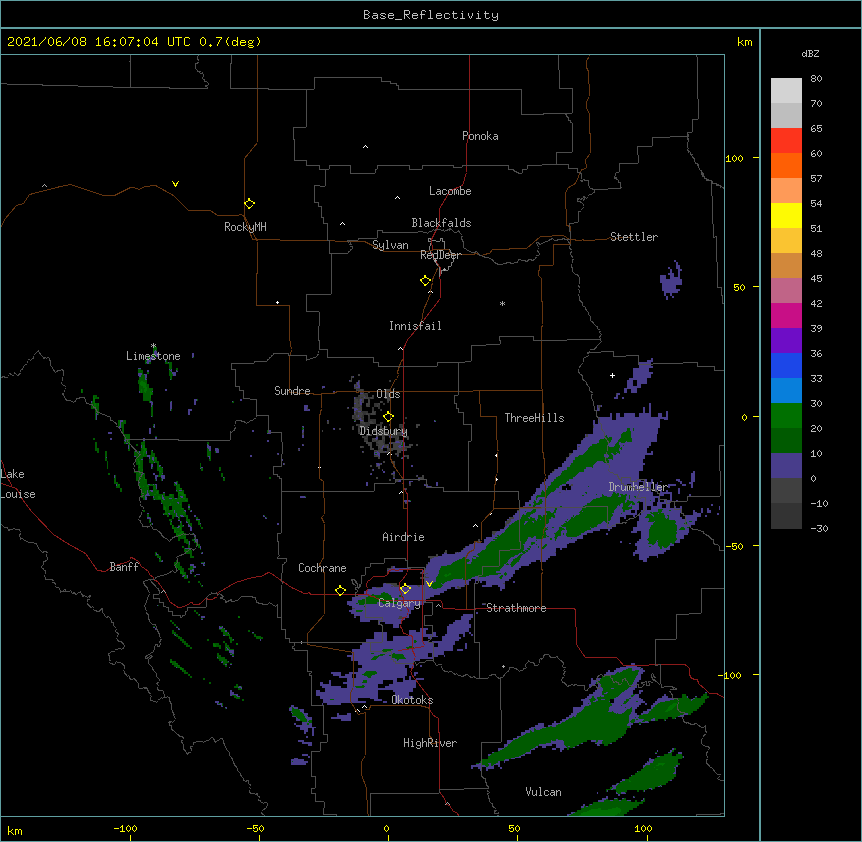Click the Sylvan label

click(x=390, y=245)
